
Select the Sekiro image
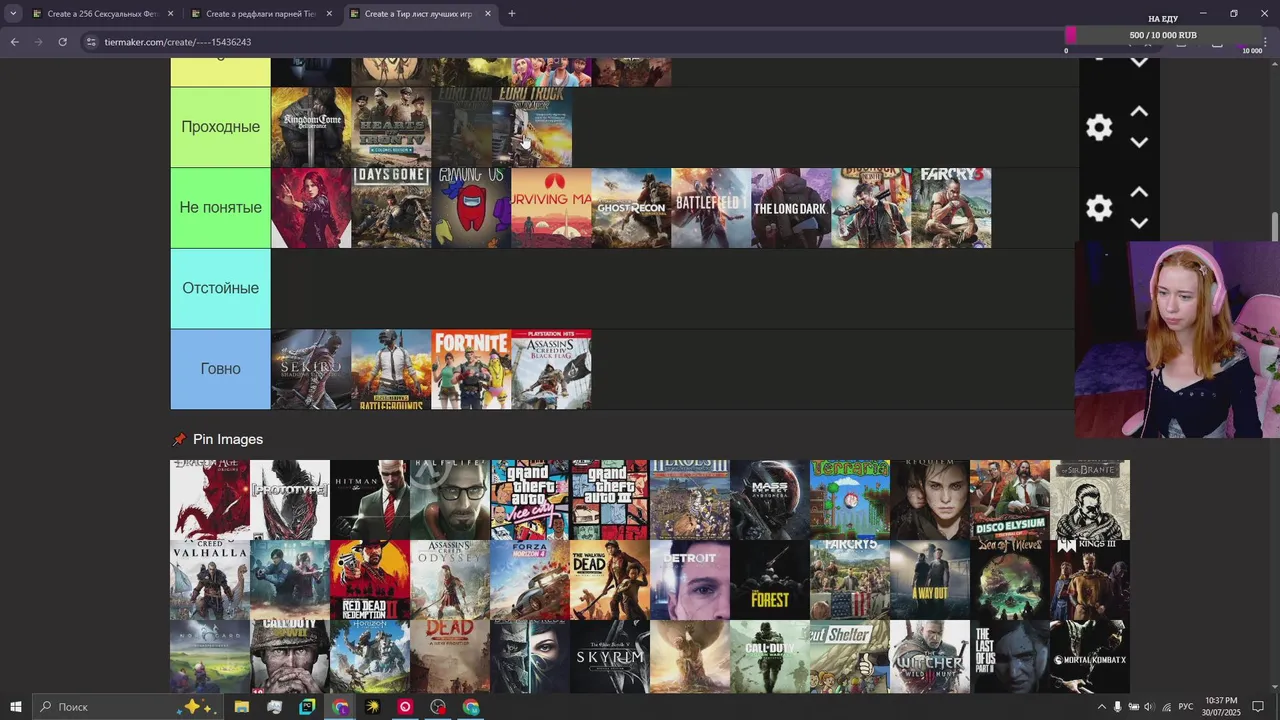[311, 369]
